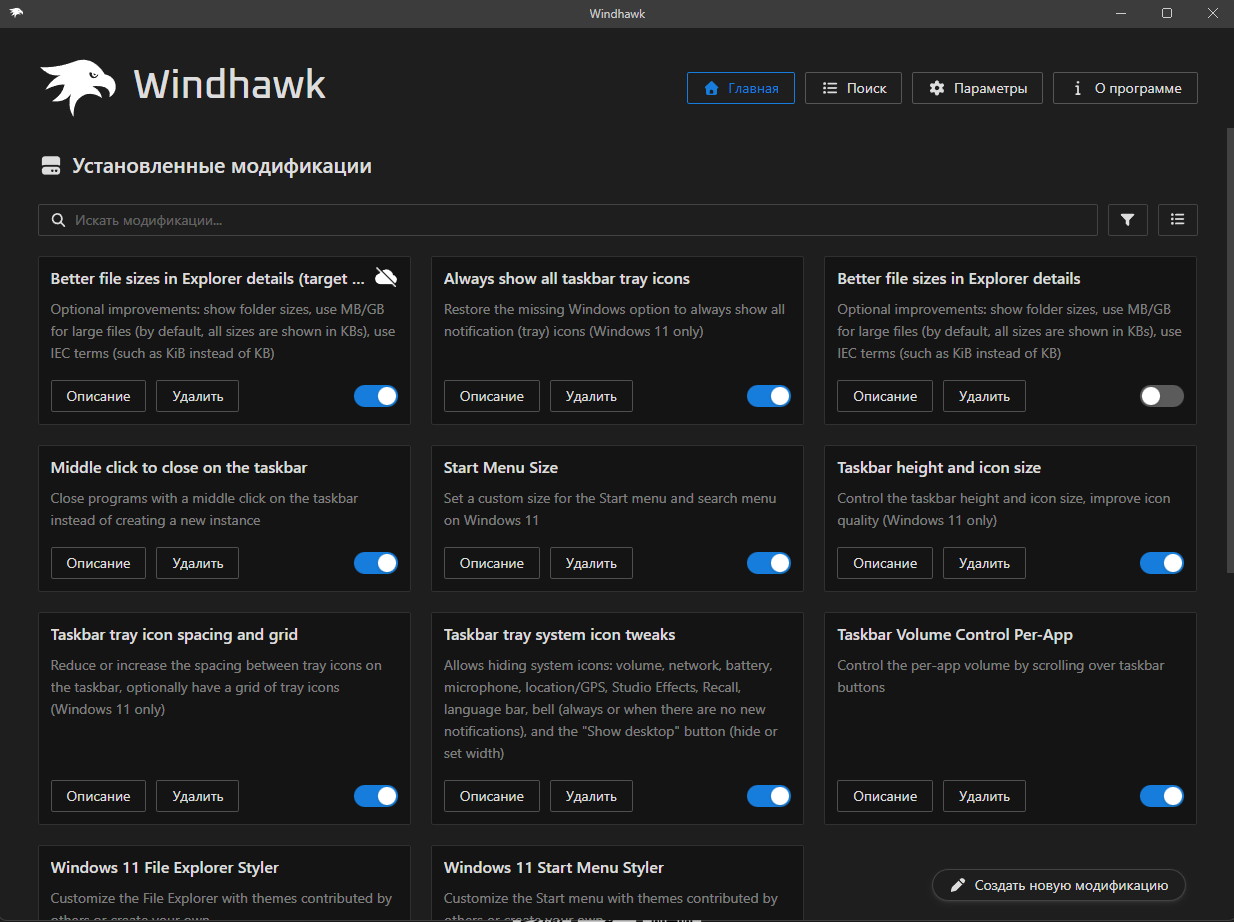Image resolution: width=1234 pixels, height=922 pixels.
Task: Click Удалить for Better file sizes (target) card
Action: pyautogui.click(x=197, y=396)
